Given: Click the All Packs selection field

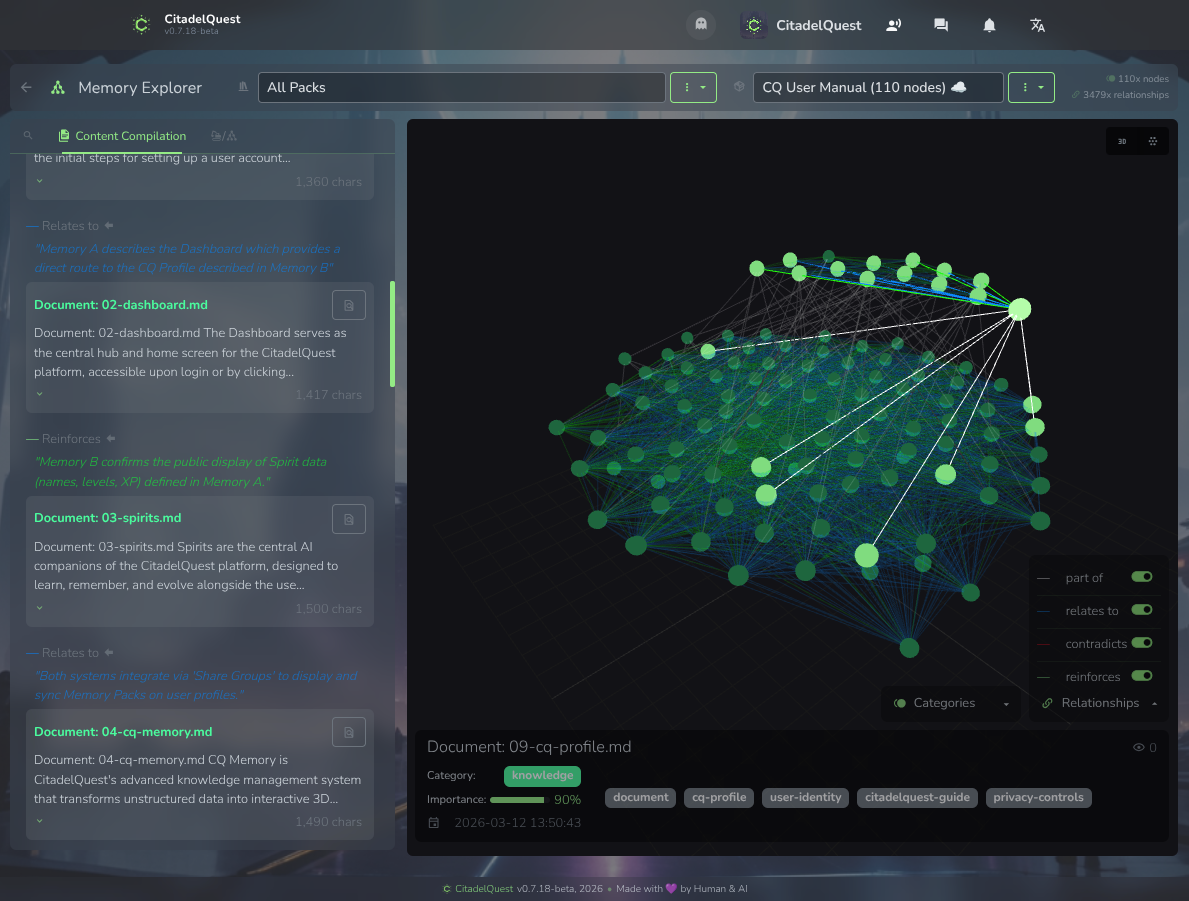Looking at the screenshot, I should click(x=461, y=87).
